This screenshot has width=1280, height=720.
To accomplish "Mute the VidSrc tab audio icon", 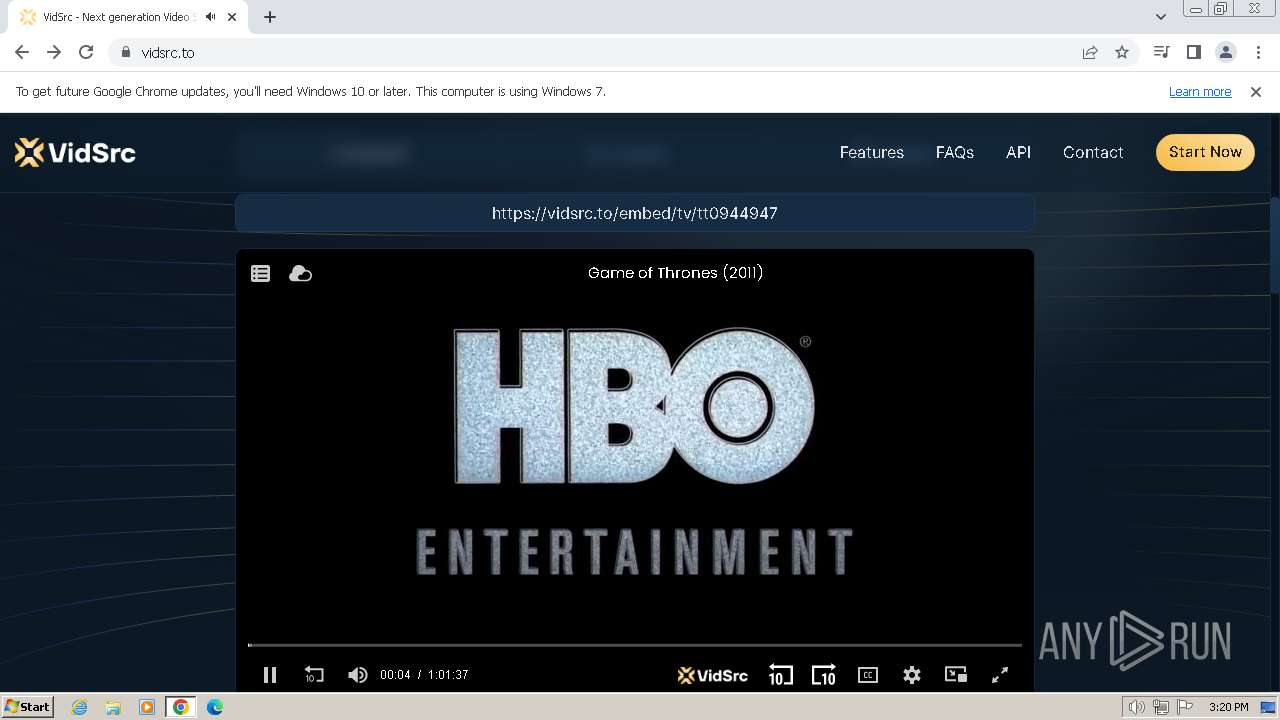I will (210, 17).
